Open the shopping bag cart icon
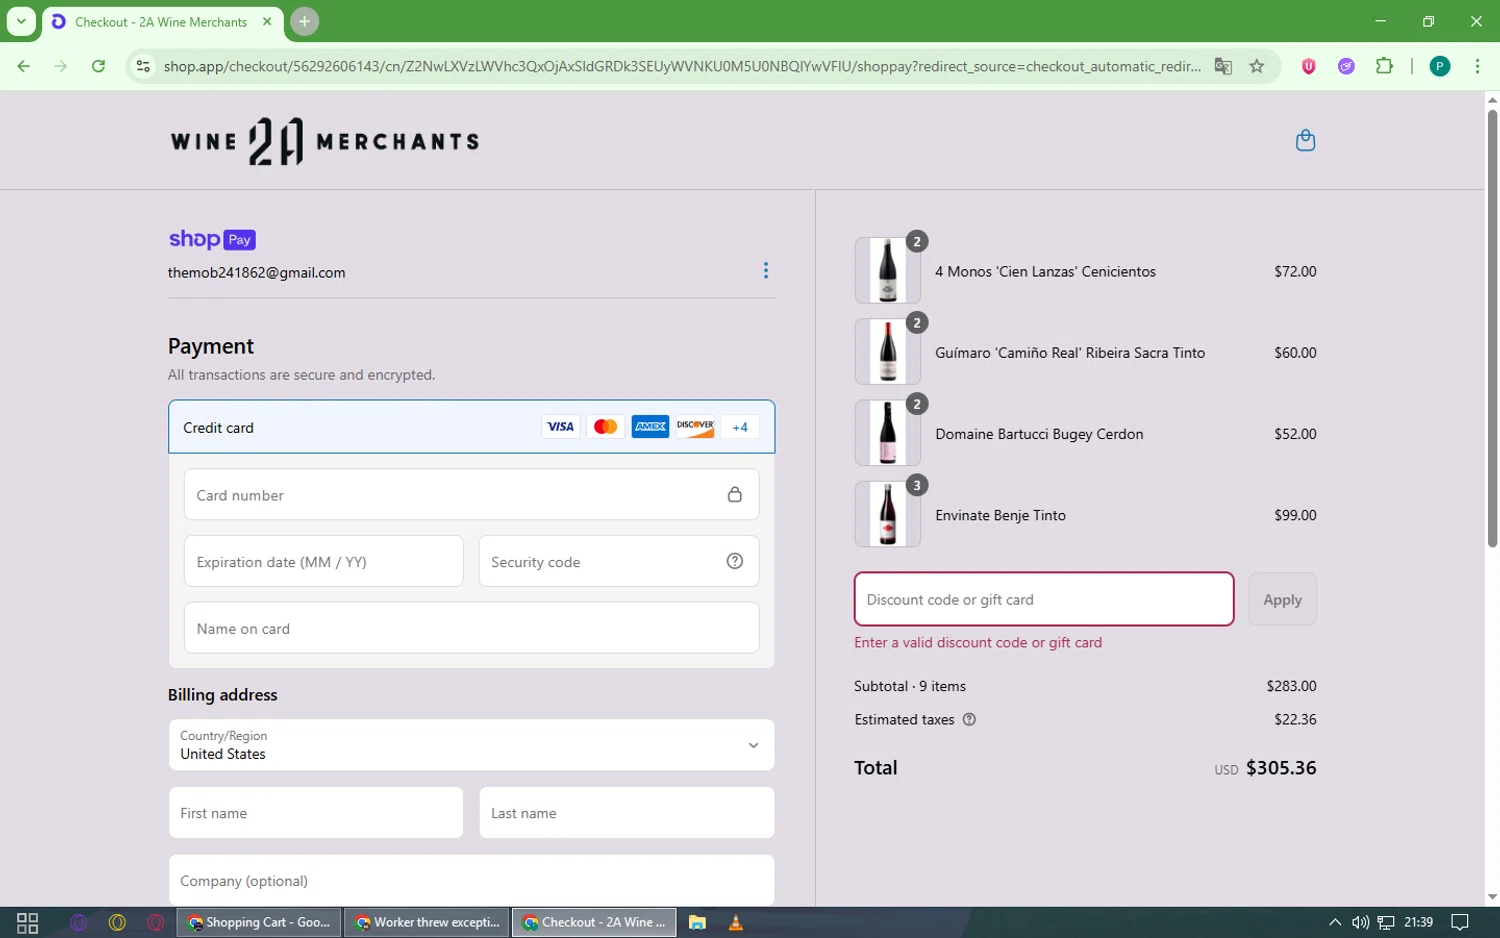This screenshot has height=938, width=1500. click(1305, 140)
